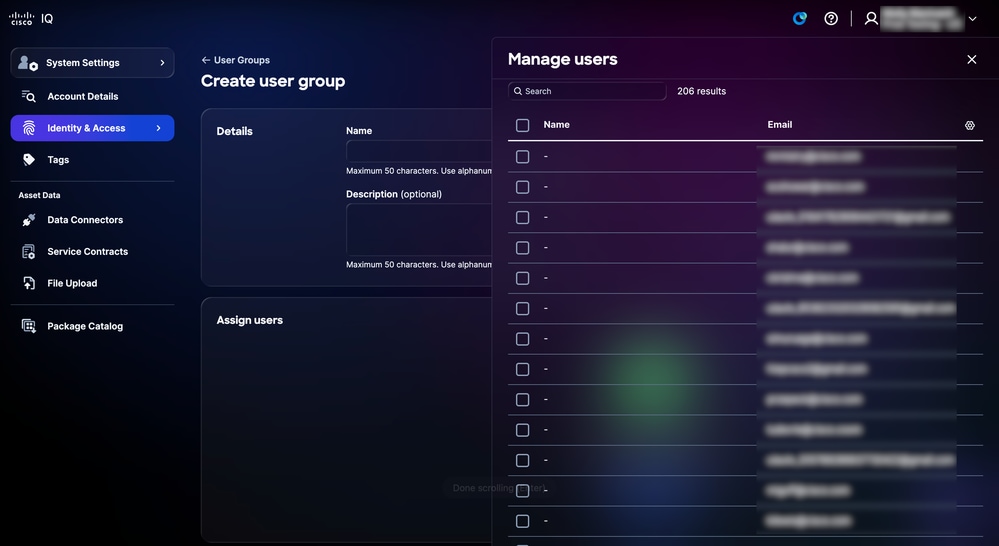999x546 pixels.
Task: Click the Description text area
Action: (x=419, y=230)
